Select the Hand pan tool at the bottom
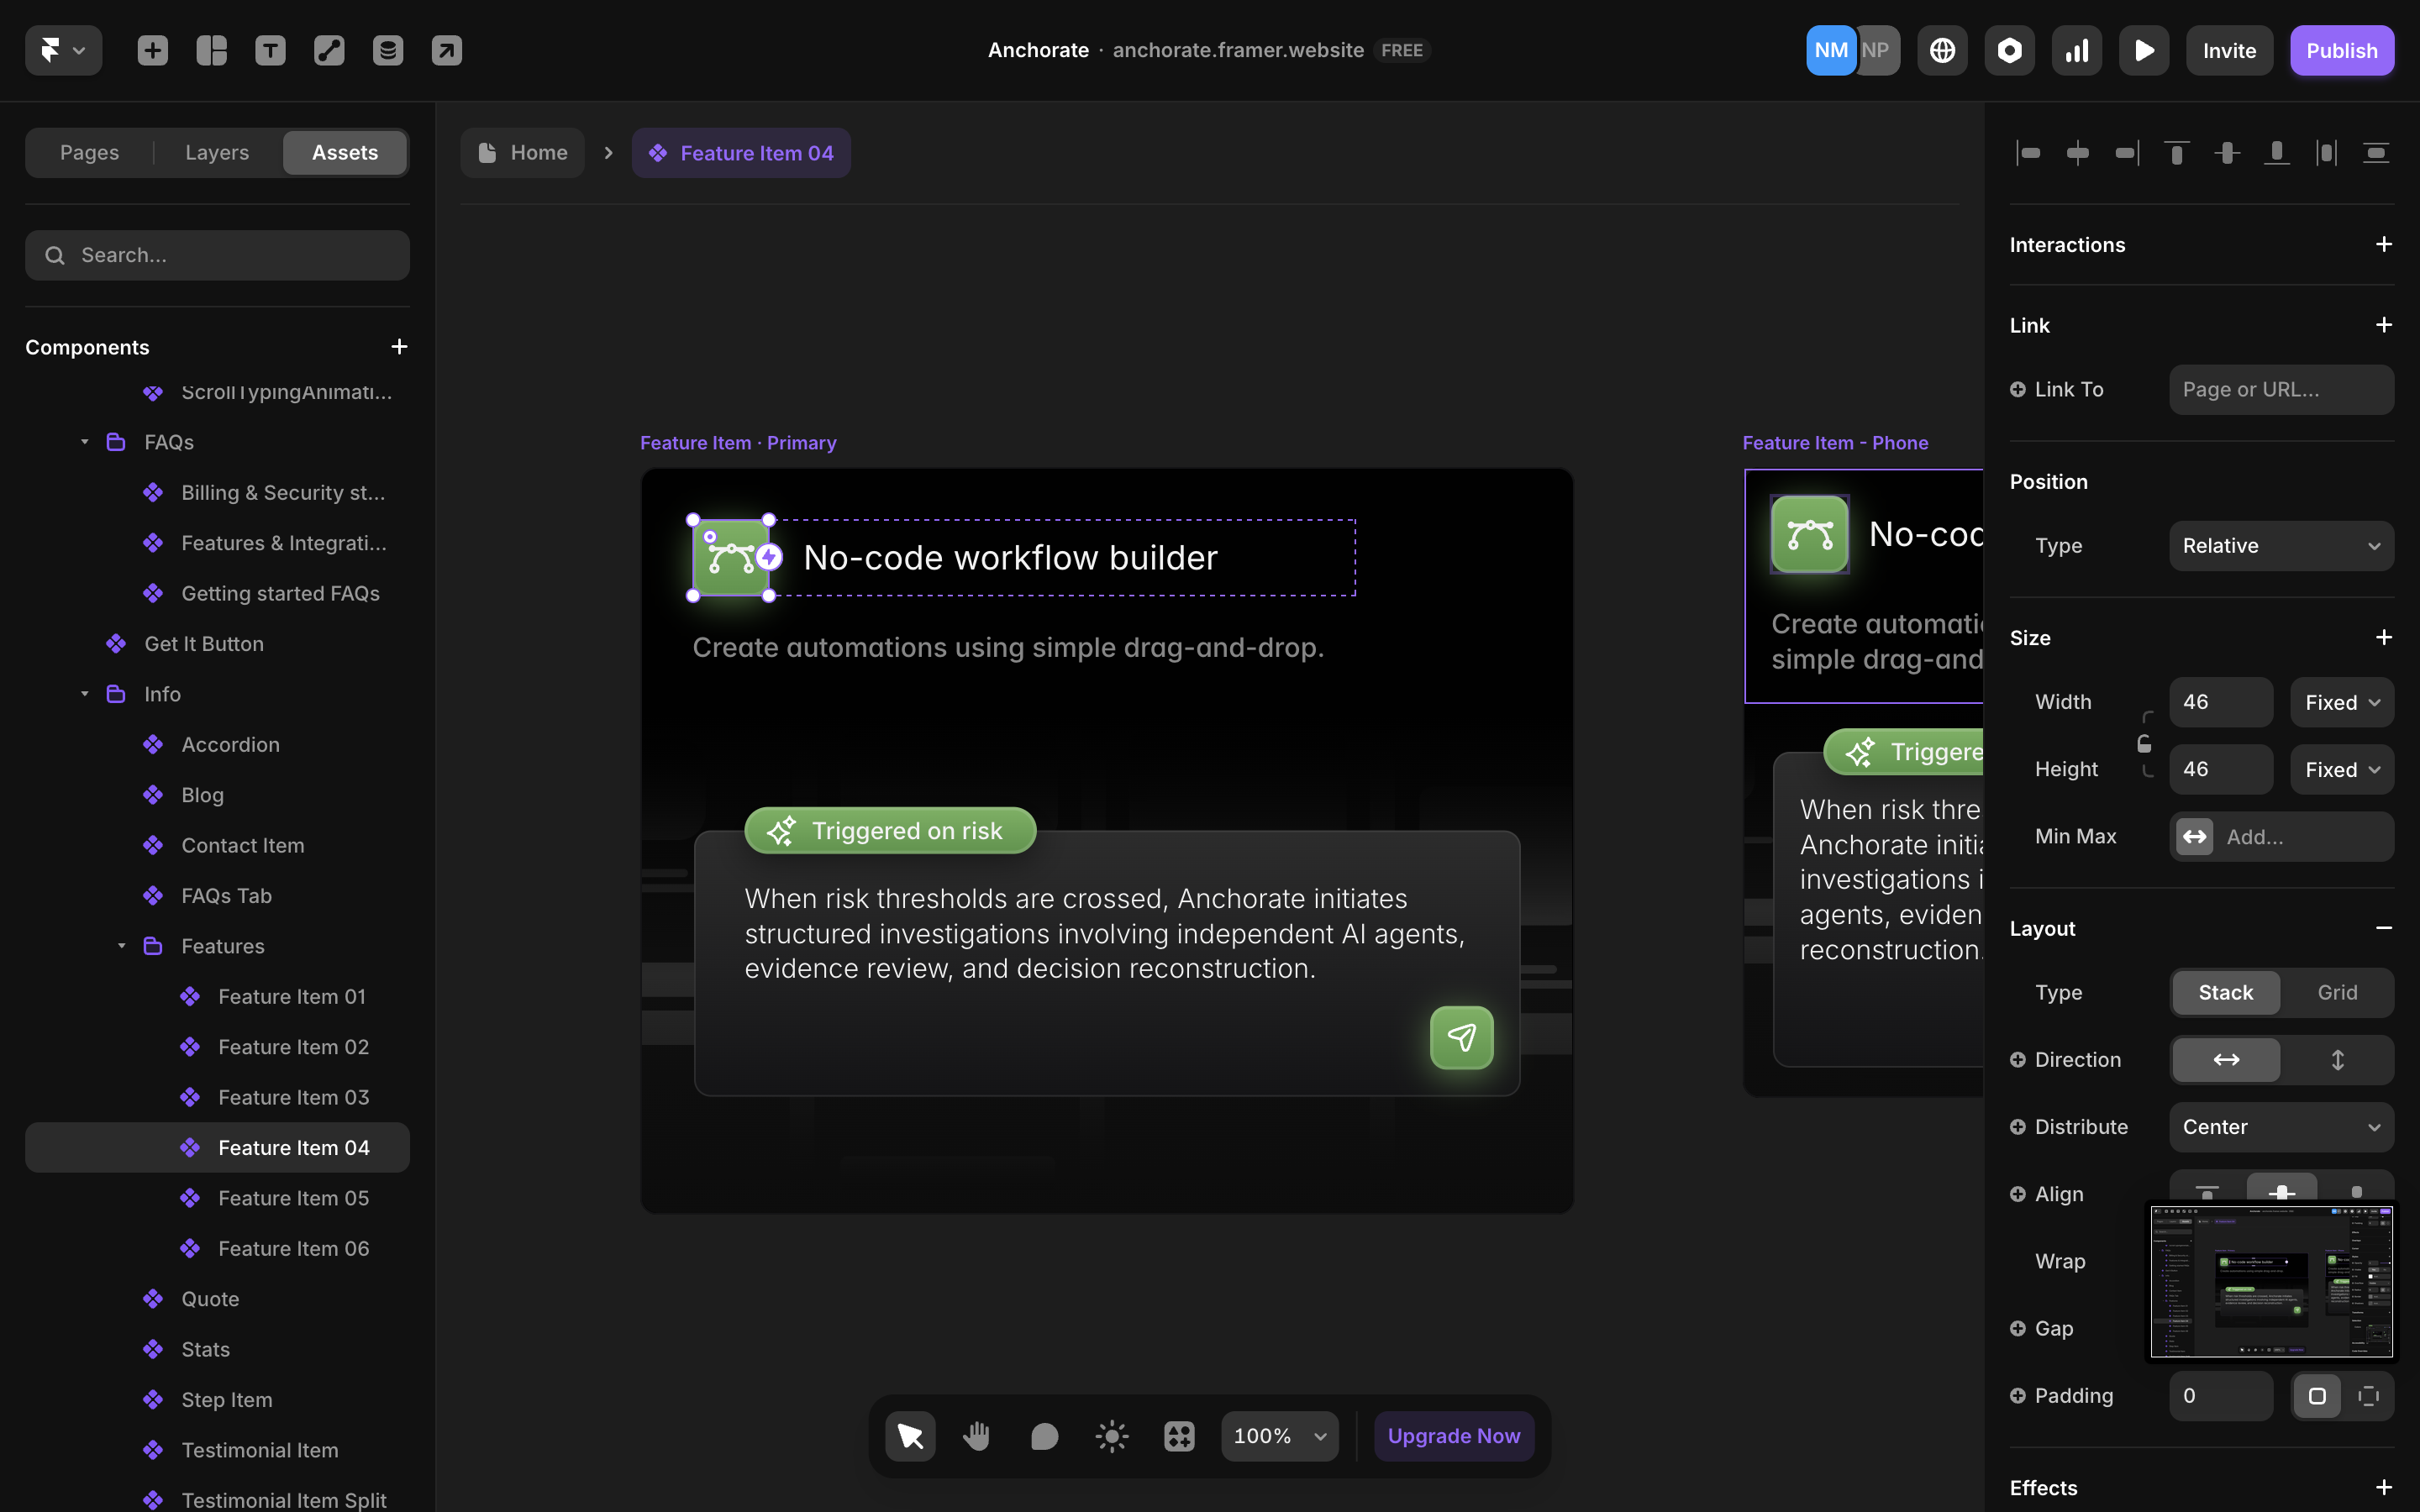 click(976, 1435)
